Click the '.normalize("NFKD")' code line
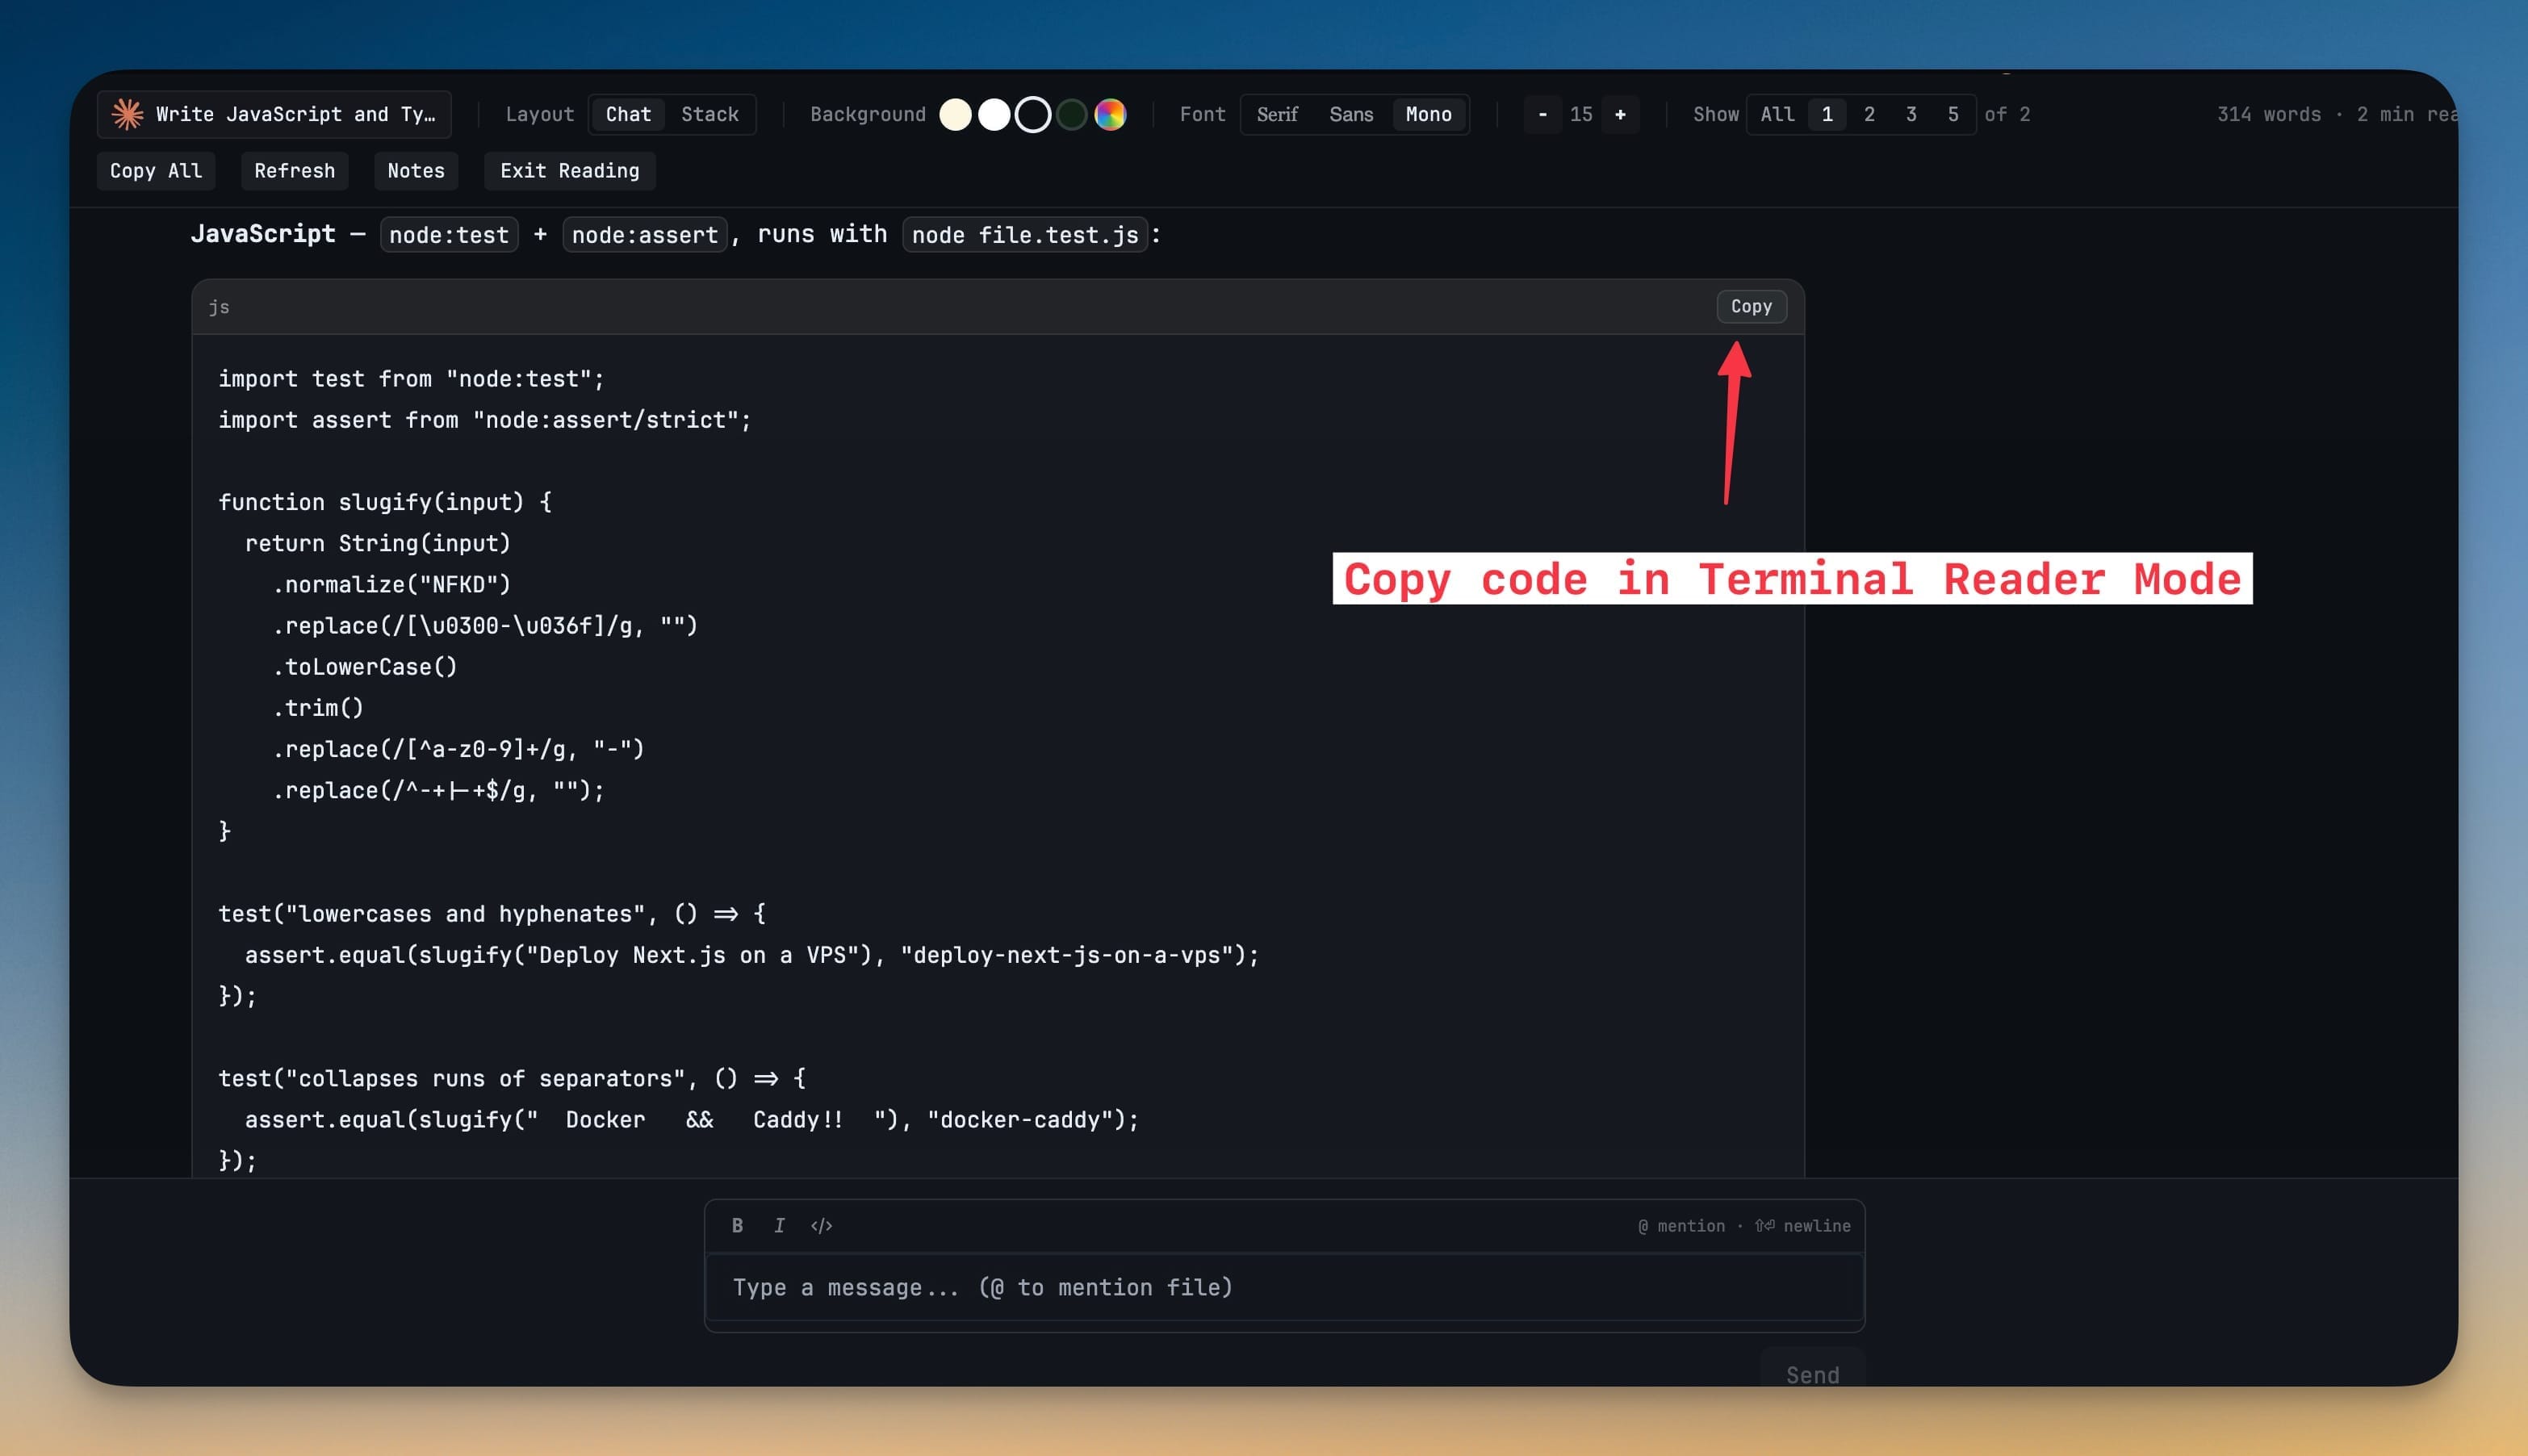 tap(391, 584)
